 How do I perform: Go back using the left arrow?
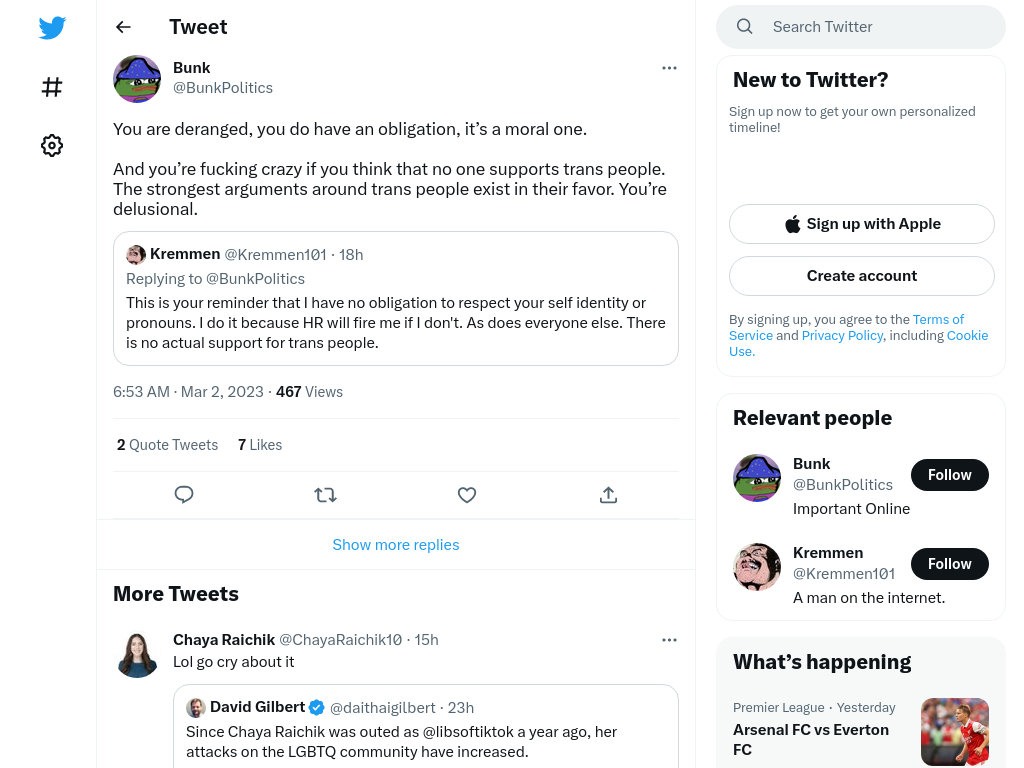123,27
